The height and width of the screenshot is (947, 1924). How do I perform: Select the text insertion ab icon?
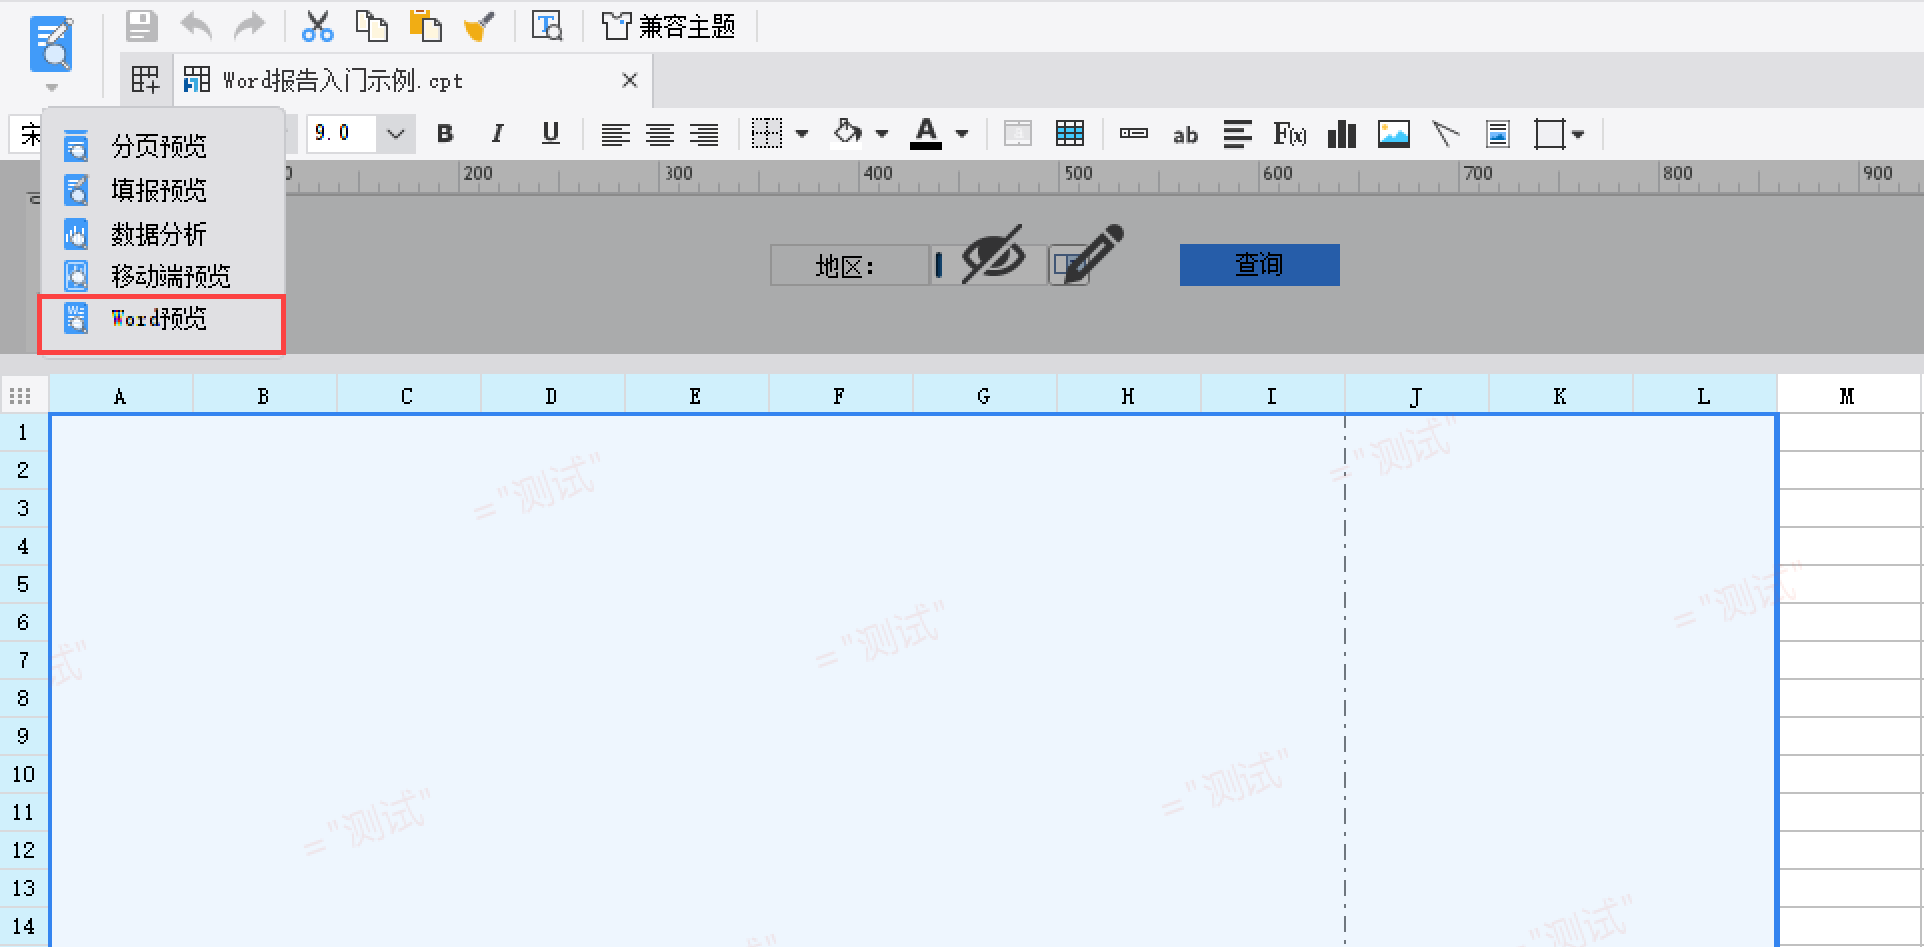1185,133
